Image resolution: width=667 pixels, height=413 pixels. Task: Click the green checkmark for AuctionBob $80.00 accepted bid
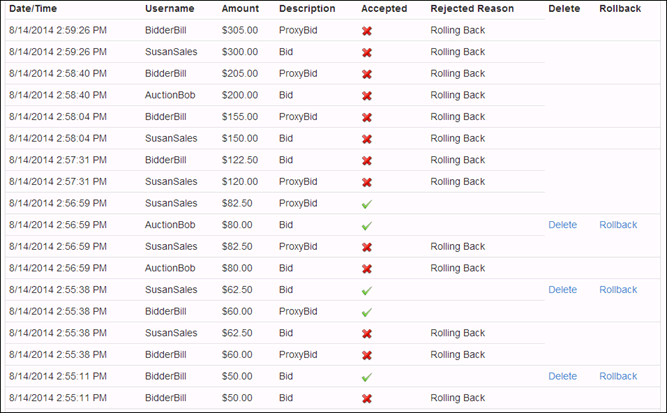click(x=367, y=226)
